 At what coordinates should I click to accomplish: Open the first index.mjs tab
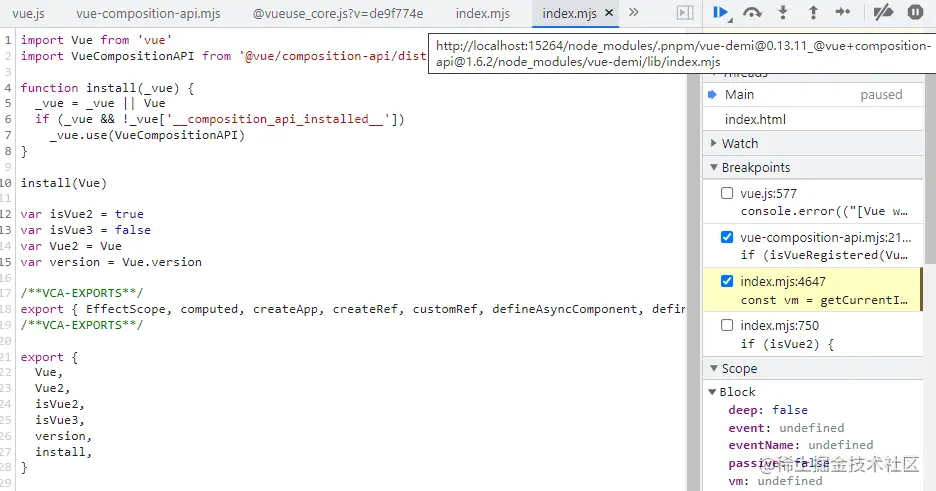[x=483, y=13]
